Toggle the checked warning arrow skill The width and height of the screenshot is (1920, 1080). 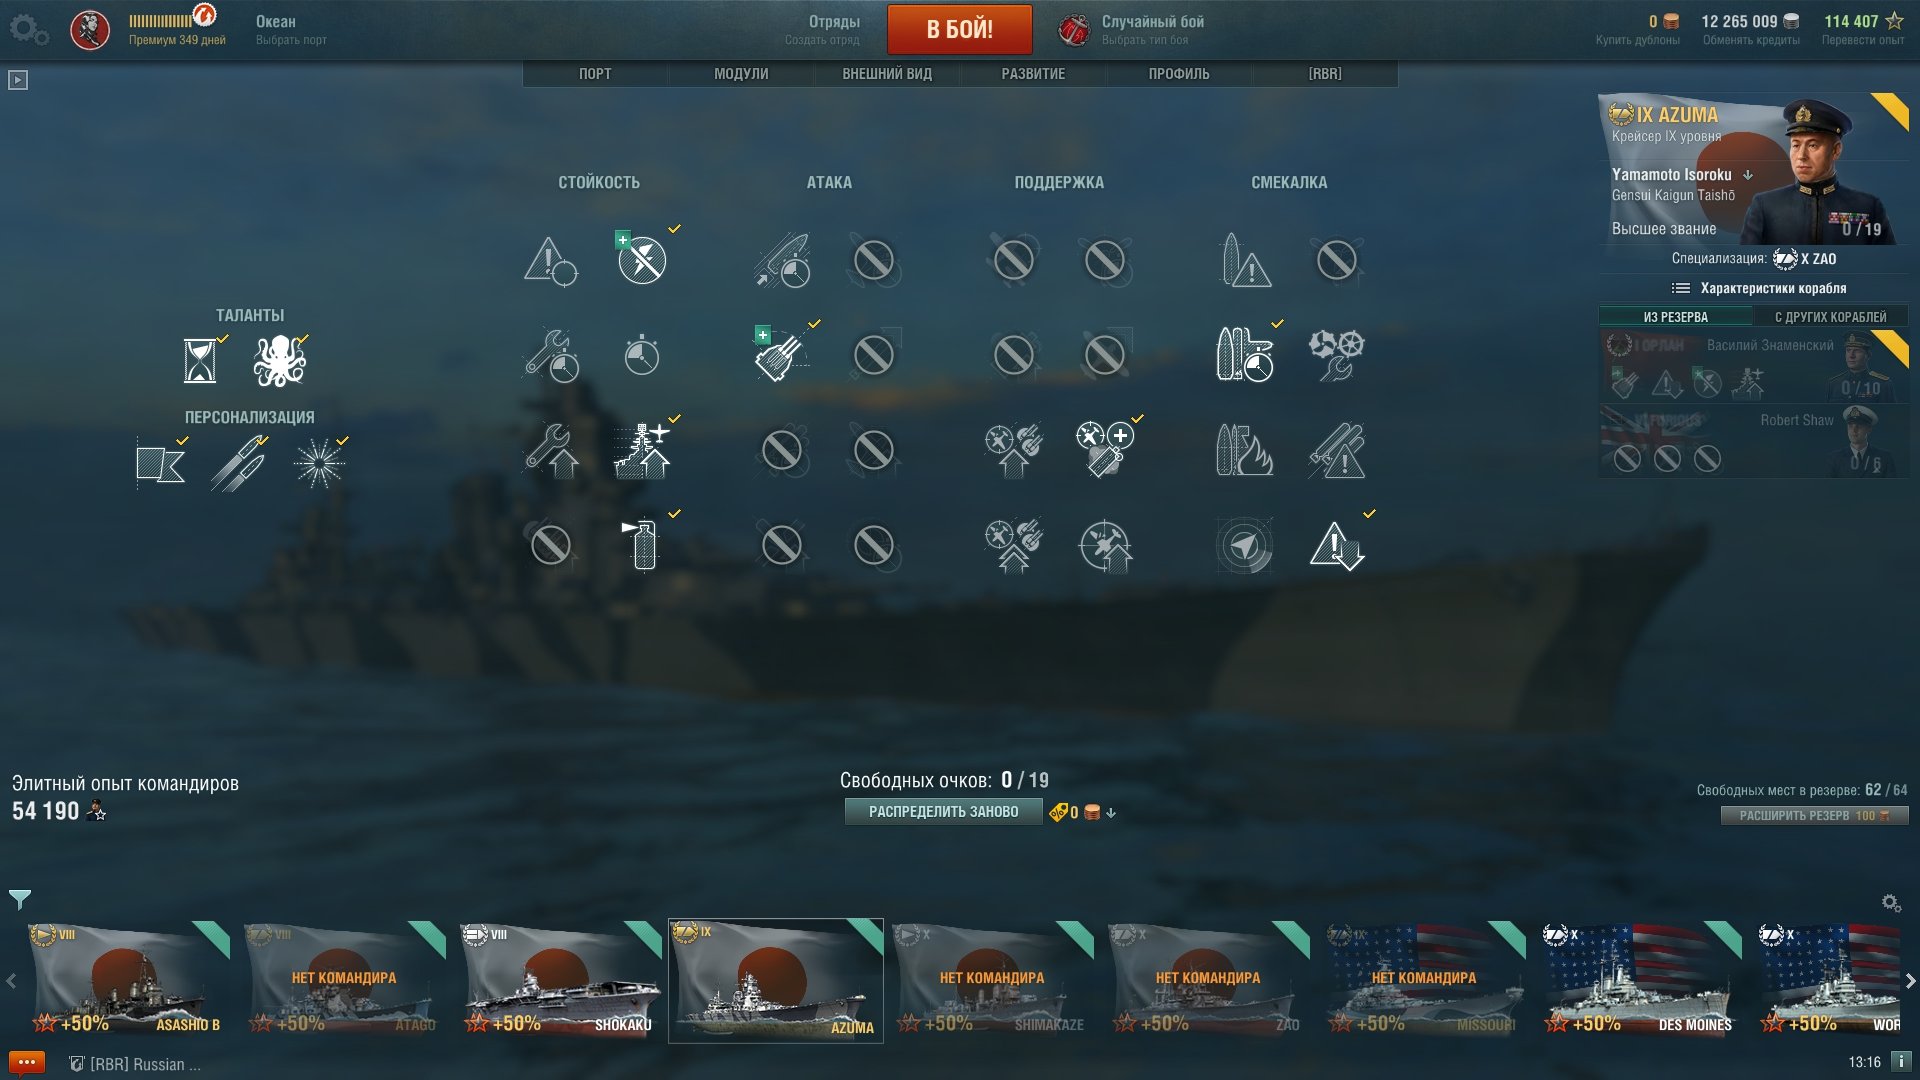pyautogui.click(x=1337, y=545)
